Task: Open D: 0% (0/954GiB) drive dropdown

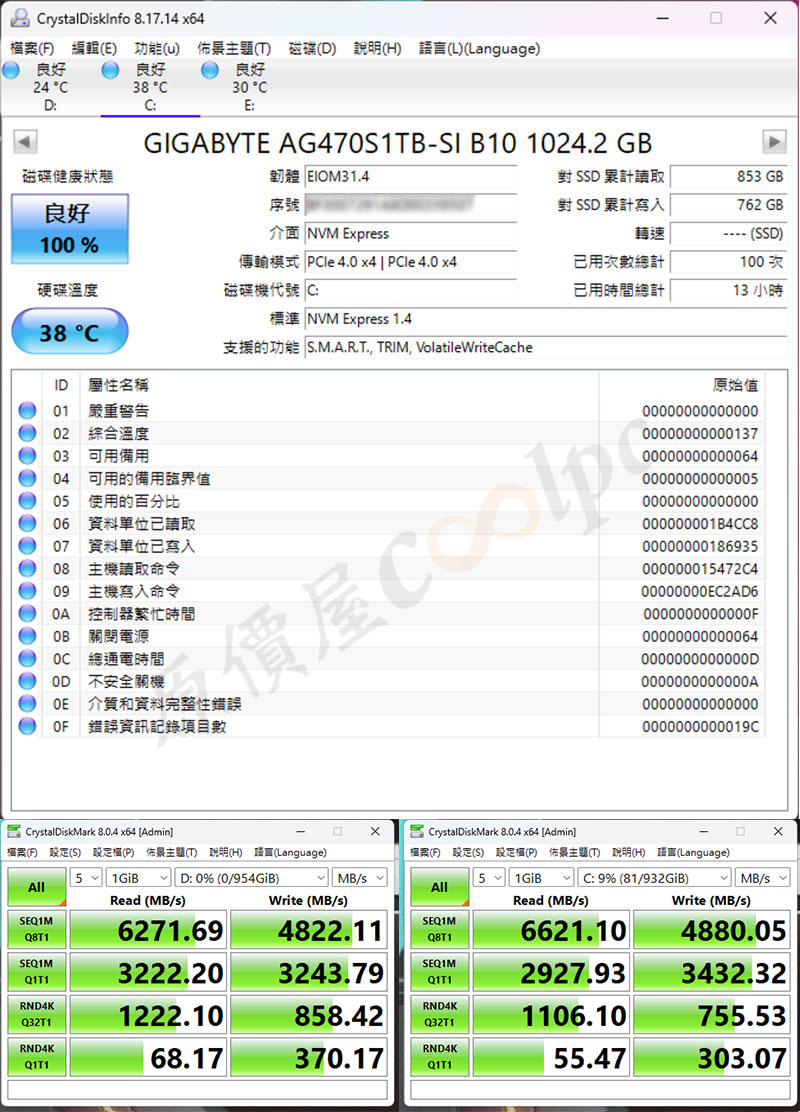Action: 252,878
